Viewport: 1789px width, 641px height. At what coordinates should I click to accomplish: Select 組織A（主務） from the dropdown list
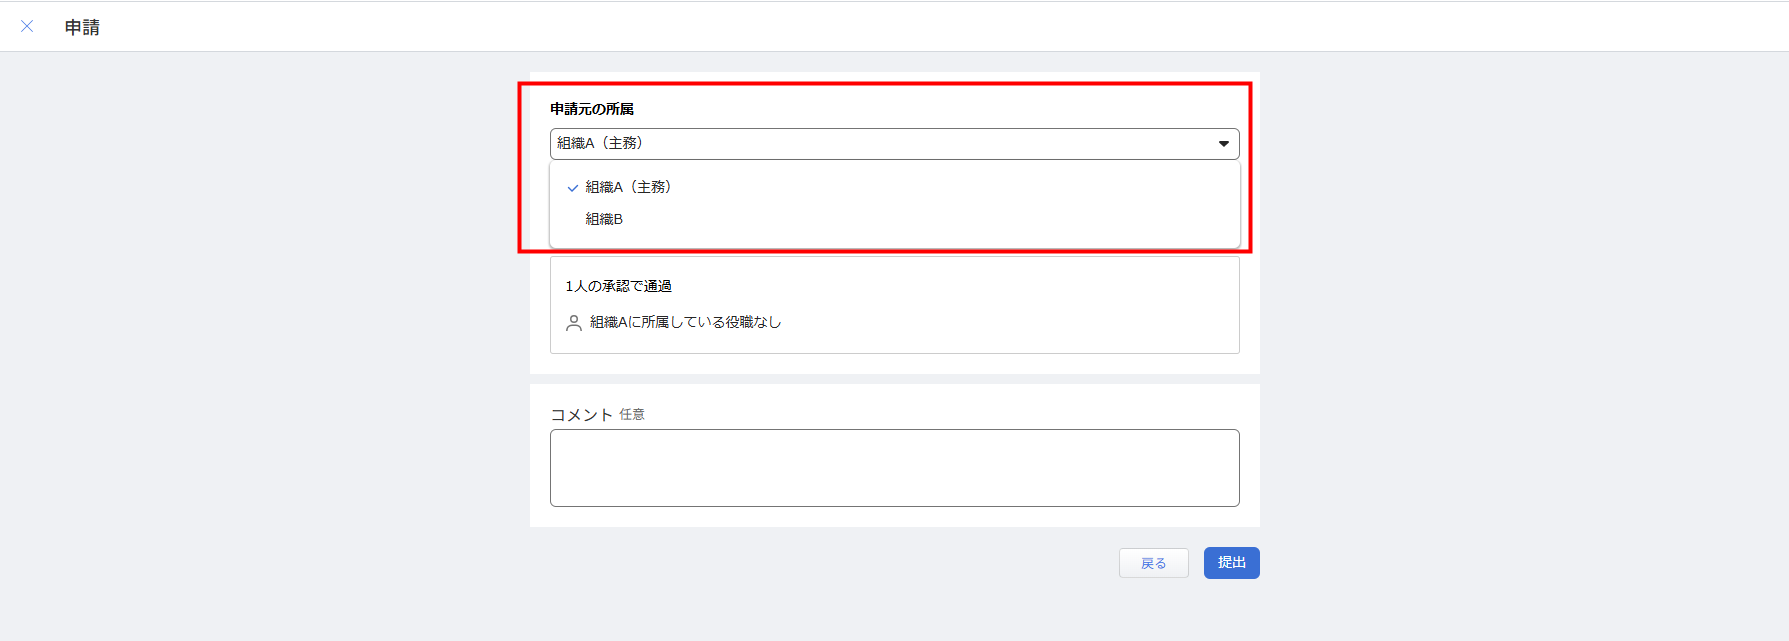pyautogui.click(x=628, y=187)
